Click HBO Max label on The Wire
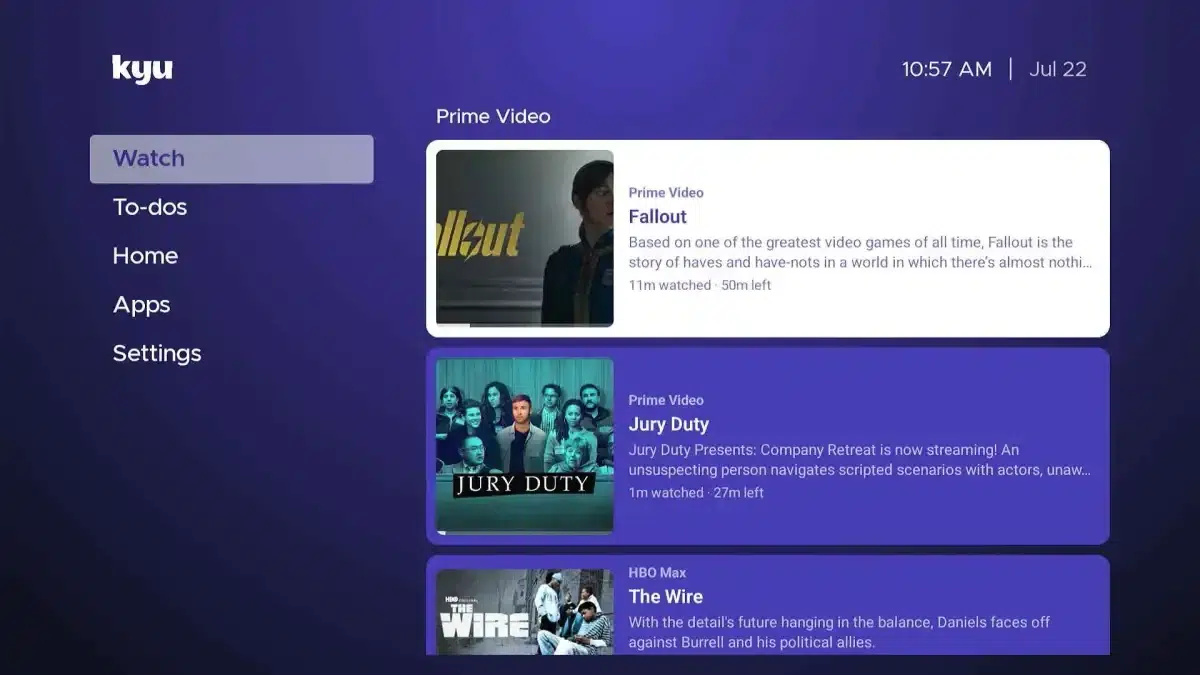The height and width of the screenshot is (675, 1200). 657,573
